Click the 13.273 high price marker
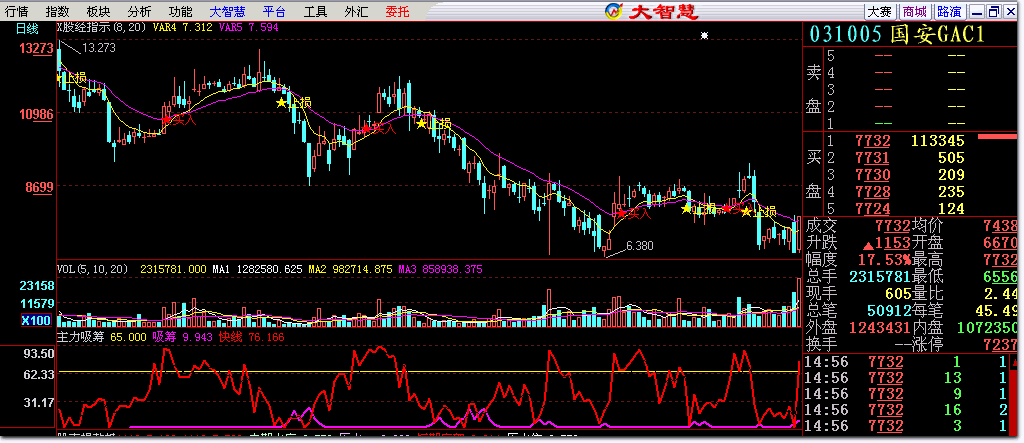Viewport: 1024px width, 443px height. (x=99, y=48)
